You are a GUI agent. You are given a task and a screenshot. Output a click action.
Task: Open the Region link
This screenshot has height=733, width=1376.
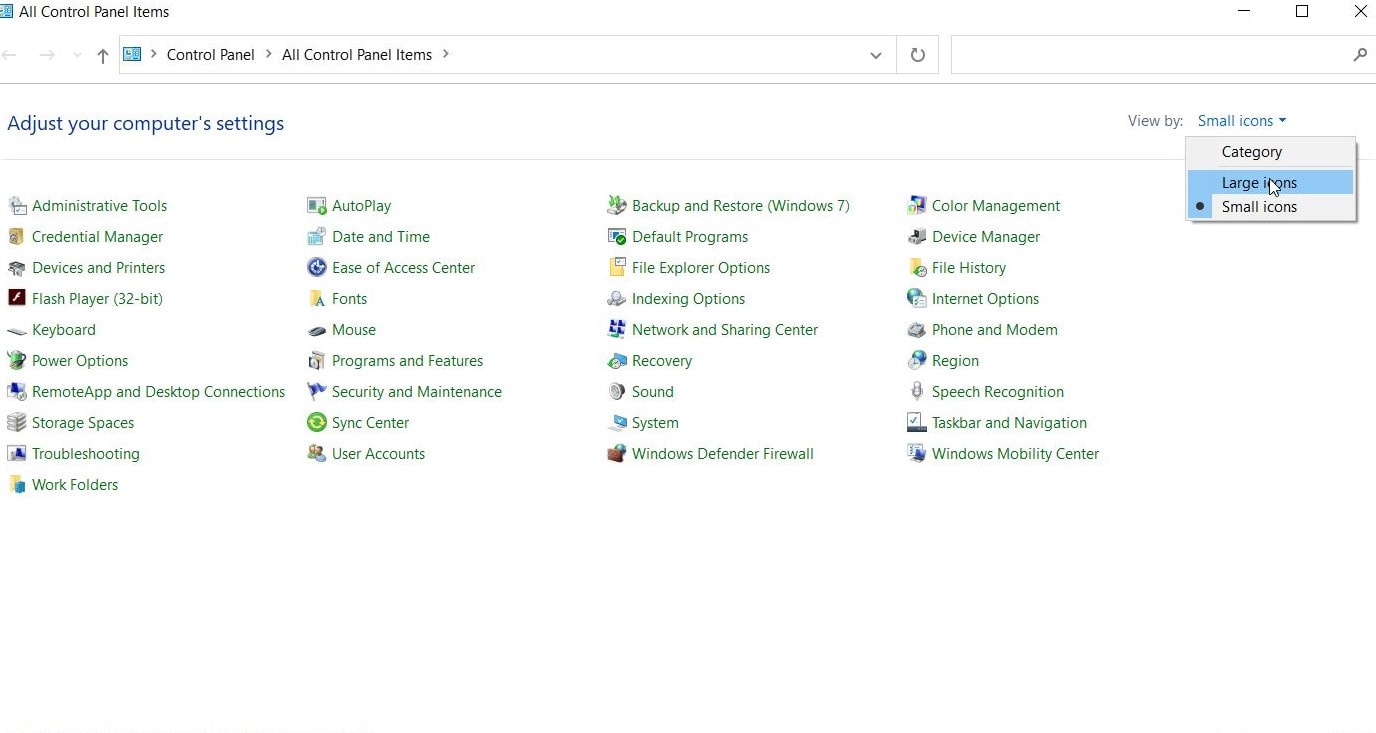point(955,361)
